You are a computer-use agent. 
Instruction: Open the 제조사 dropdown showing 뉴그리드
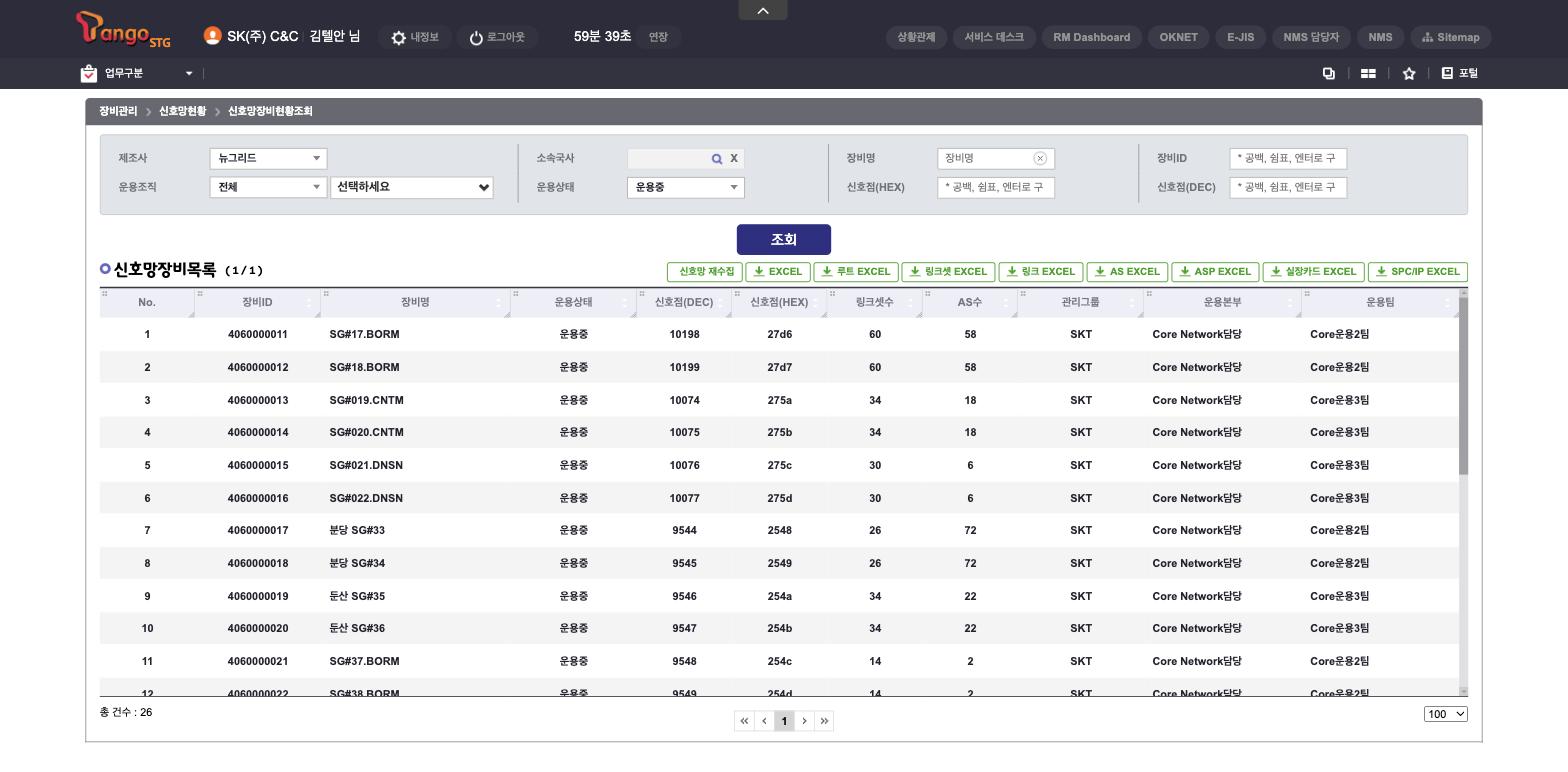pos(269,158)
